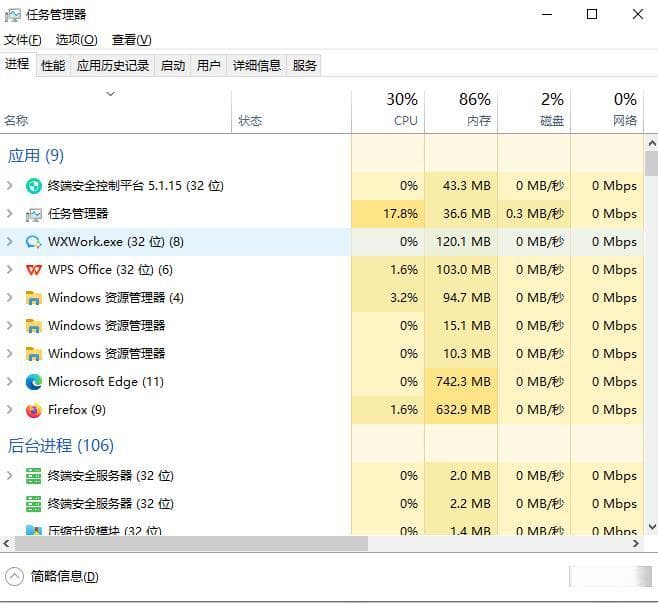Click the 15.1 MB Windows 资源管理器 icon
This screenshot has width=658, height=603.
[x=34, y=326]
